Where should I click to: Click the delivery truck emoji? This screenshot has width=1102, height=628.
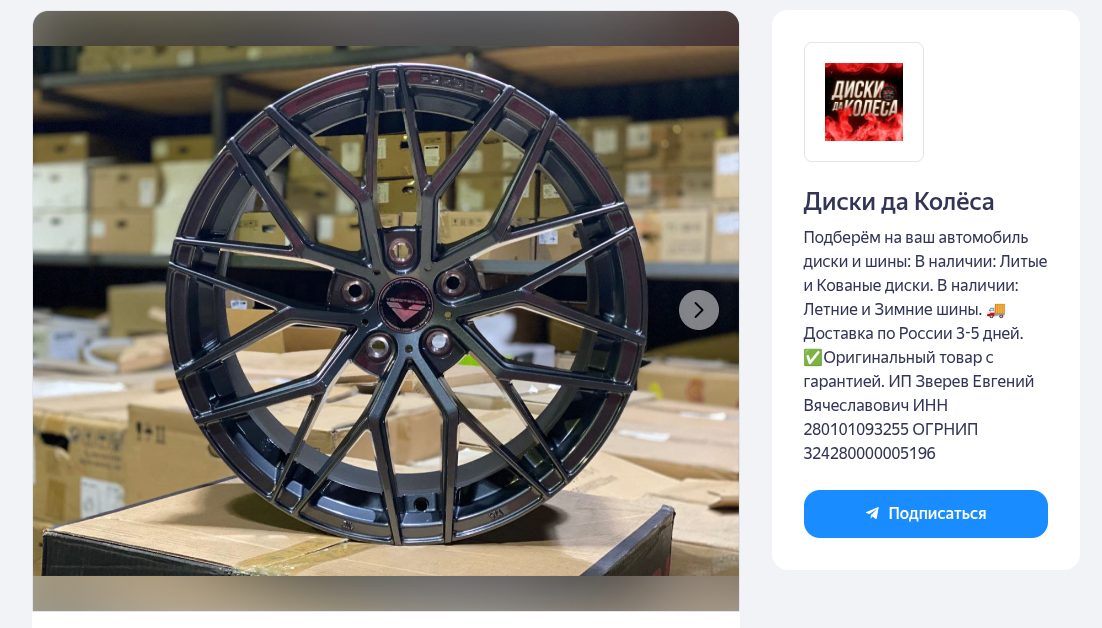click(x=996, y=310)
